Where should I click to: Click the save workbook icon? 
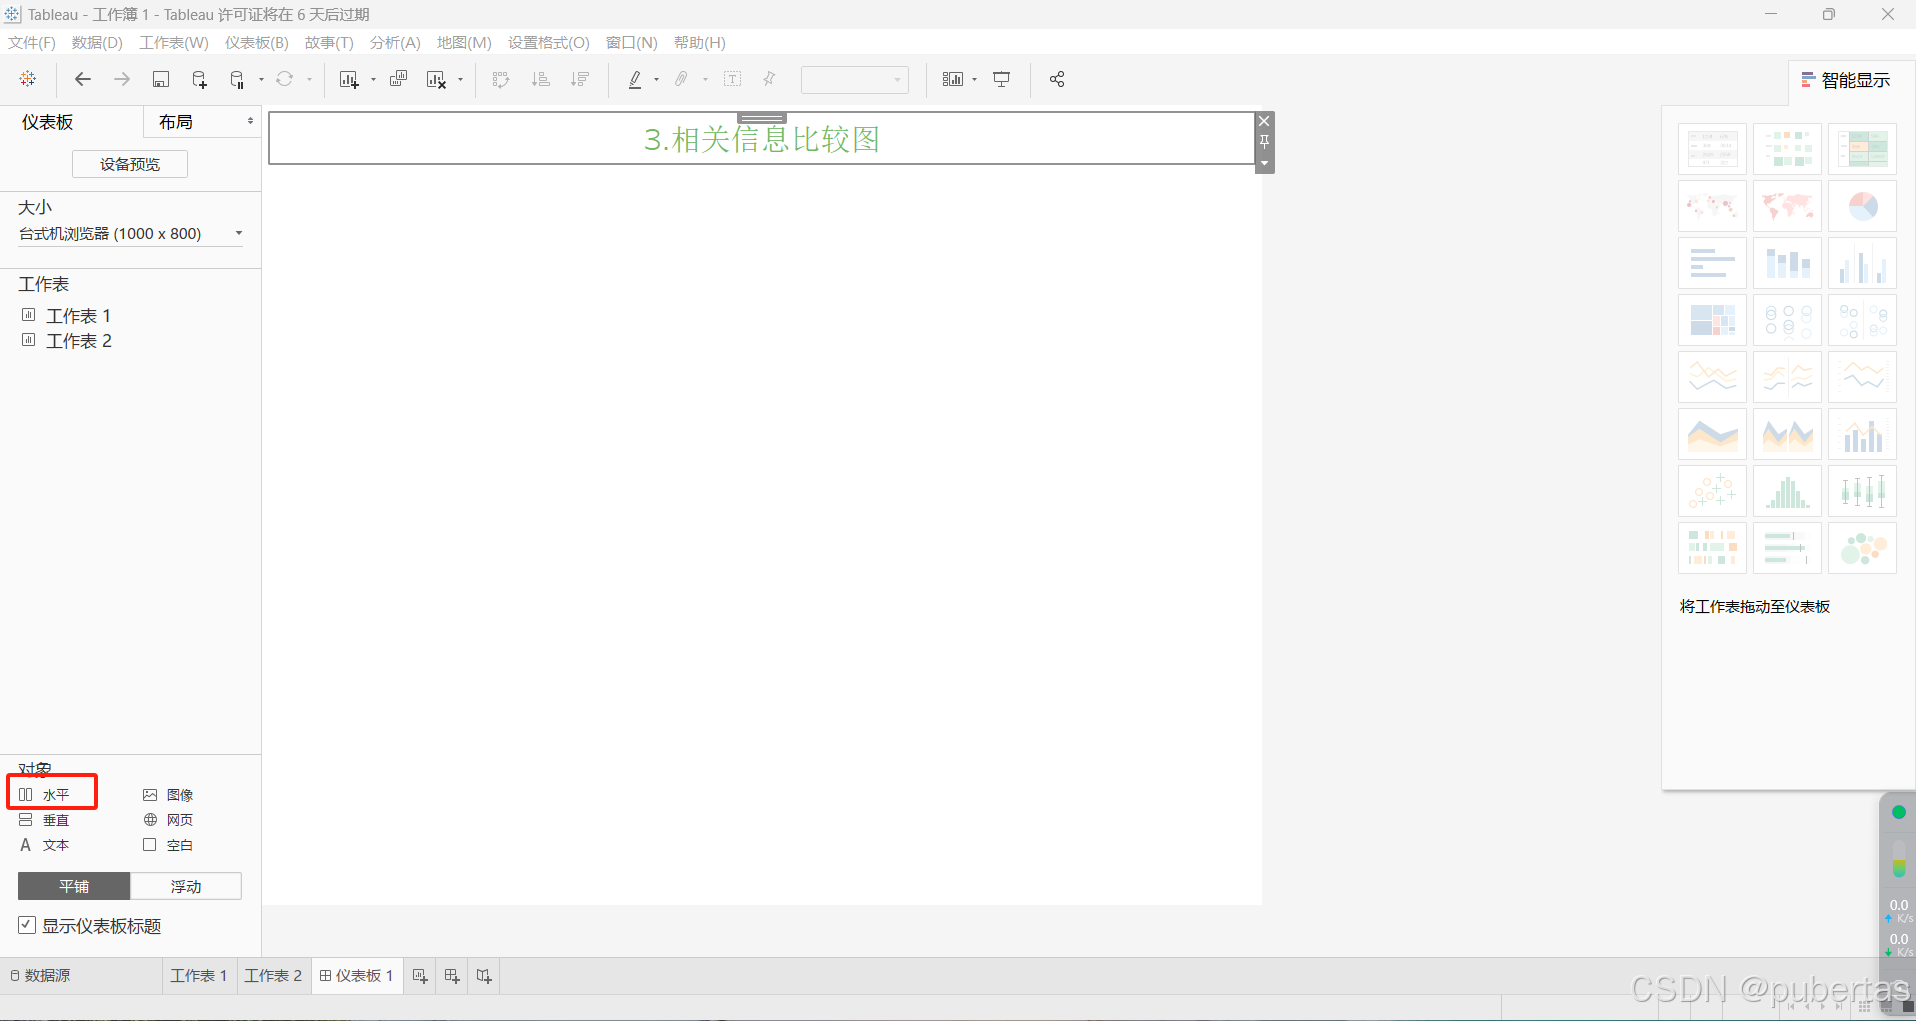click(x=160, y=79)
